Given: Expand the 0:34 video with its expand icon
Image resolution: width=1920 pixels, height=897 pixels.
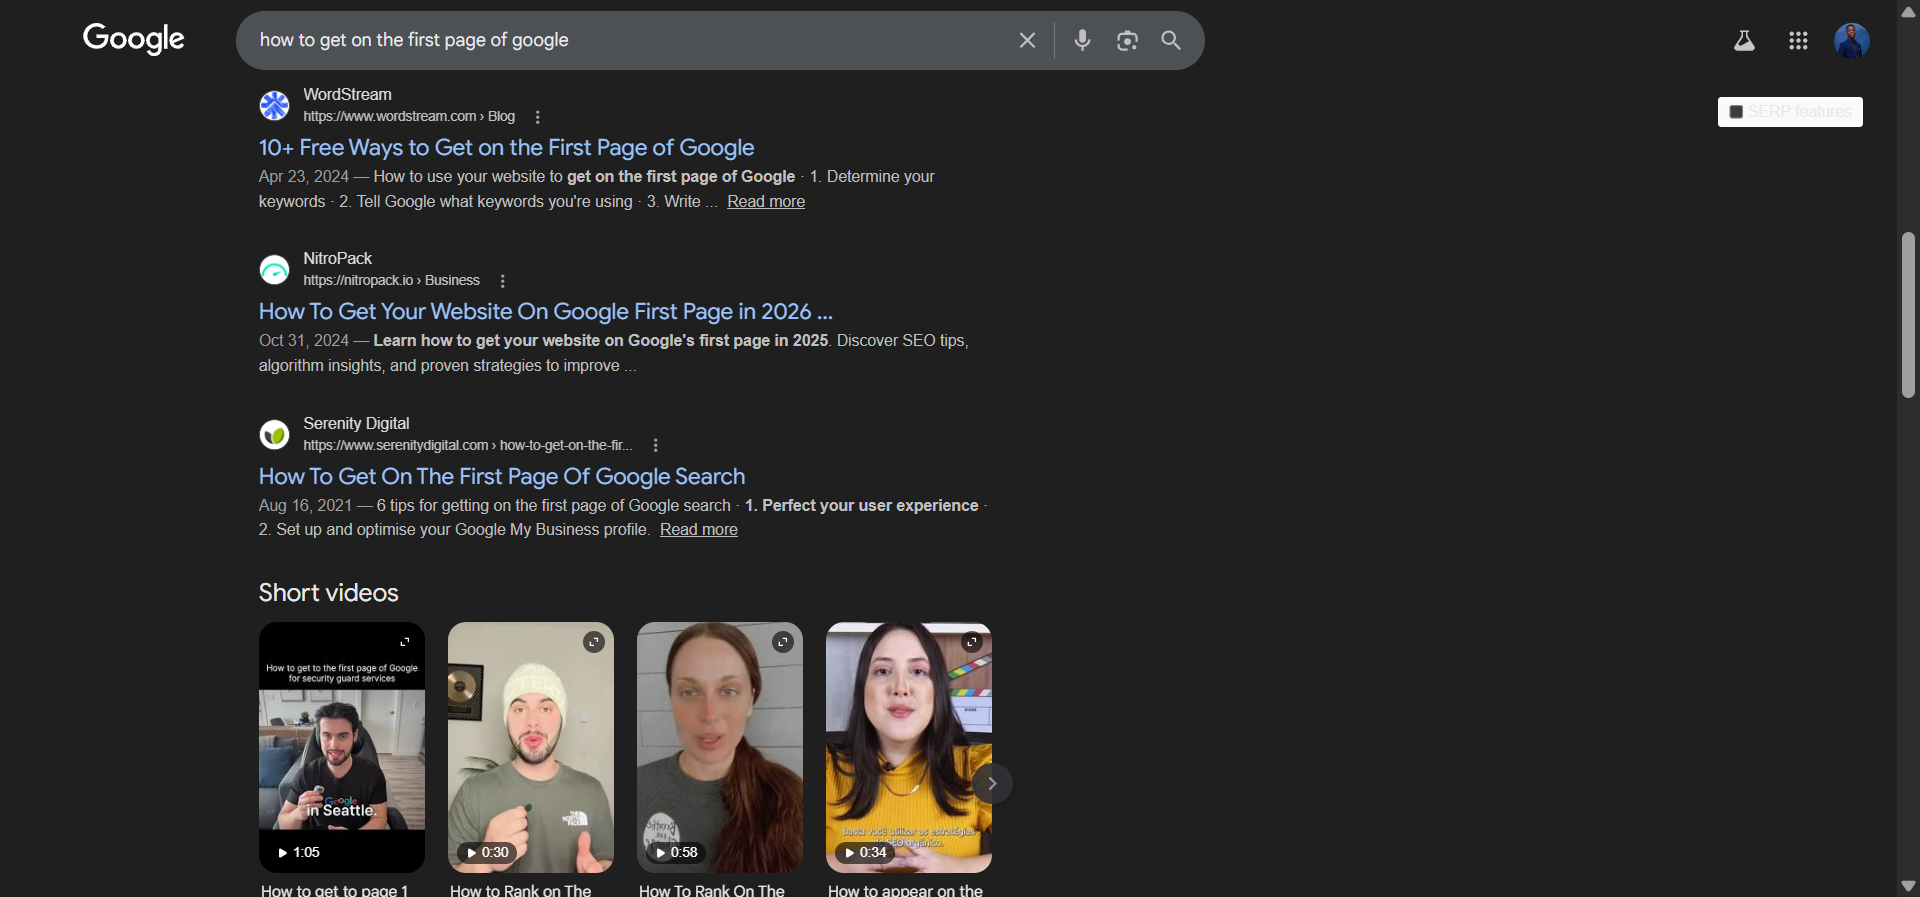Looking at the screenshot, I should pos(972,642).
